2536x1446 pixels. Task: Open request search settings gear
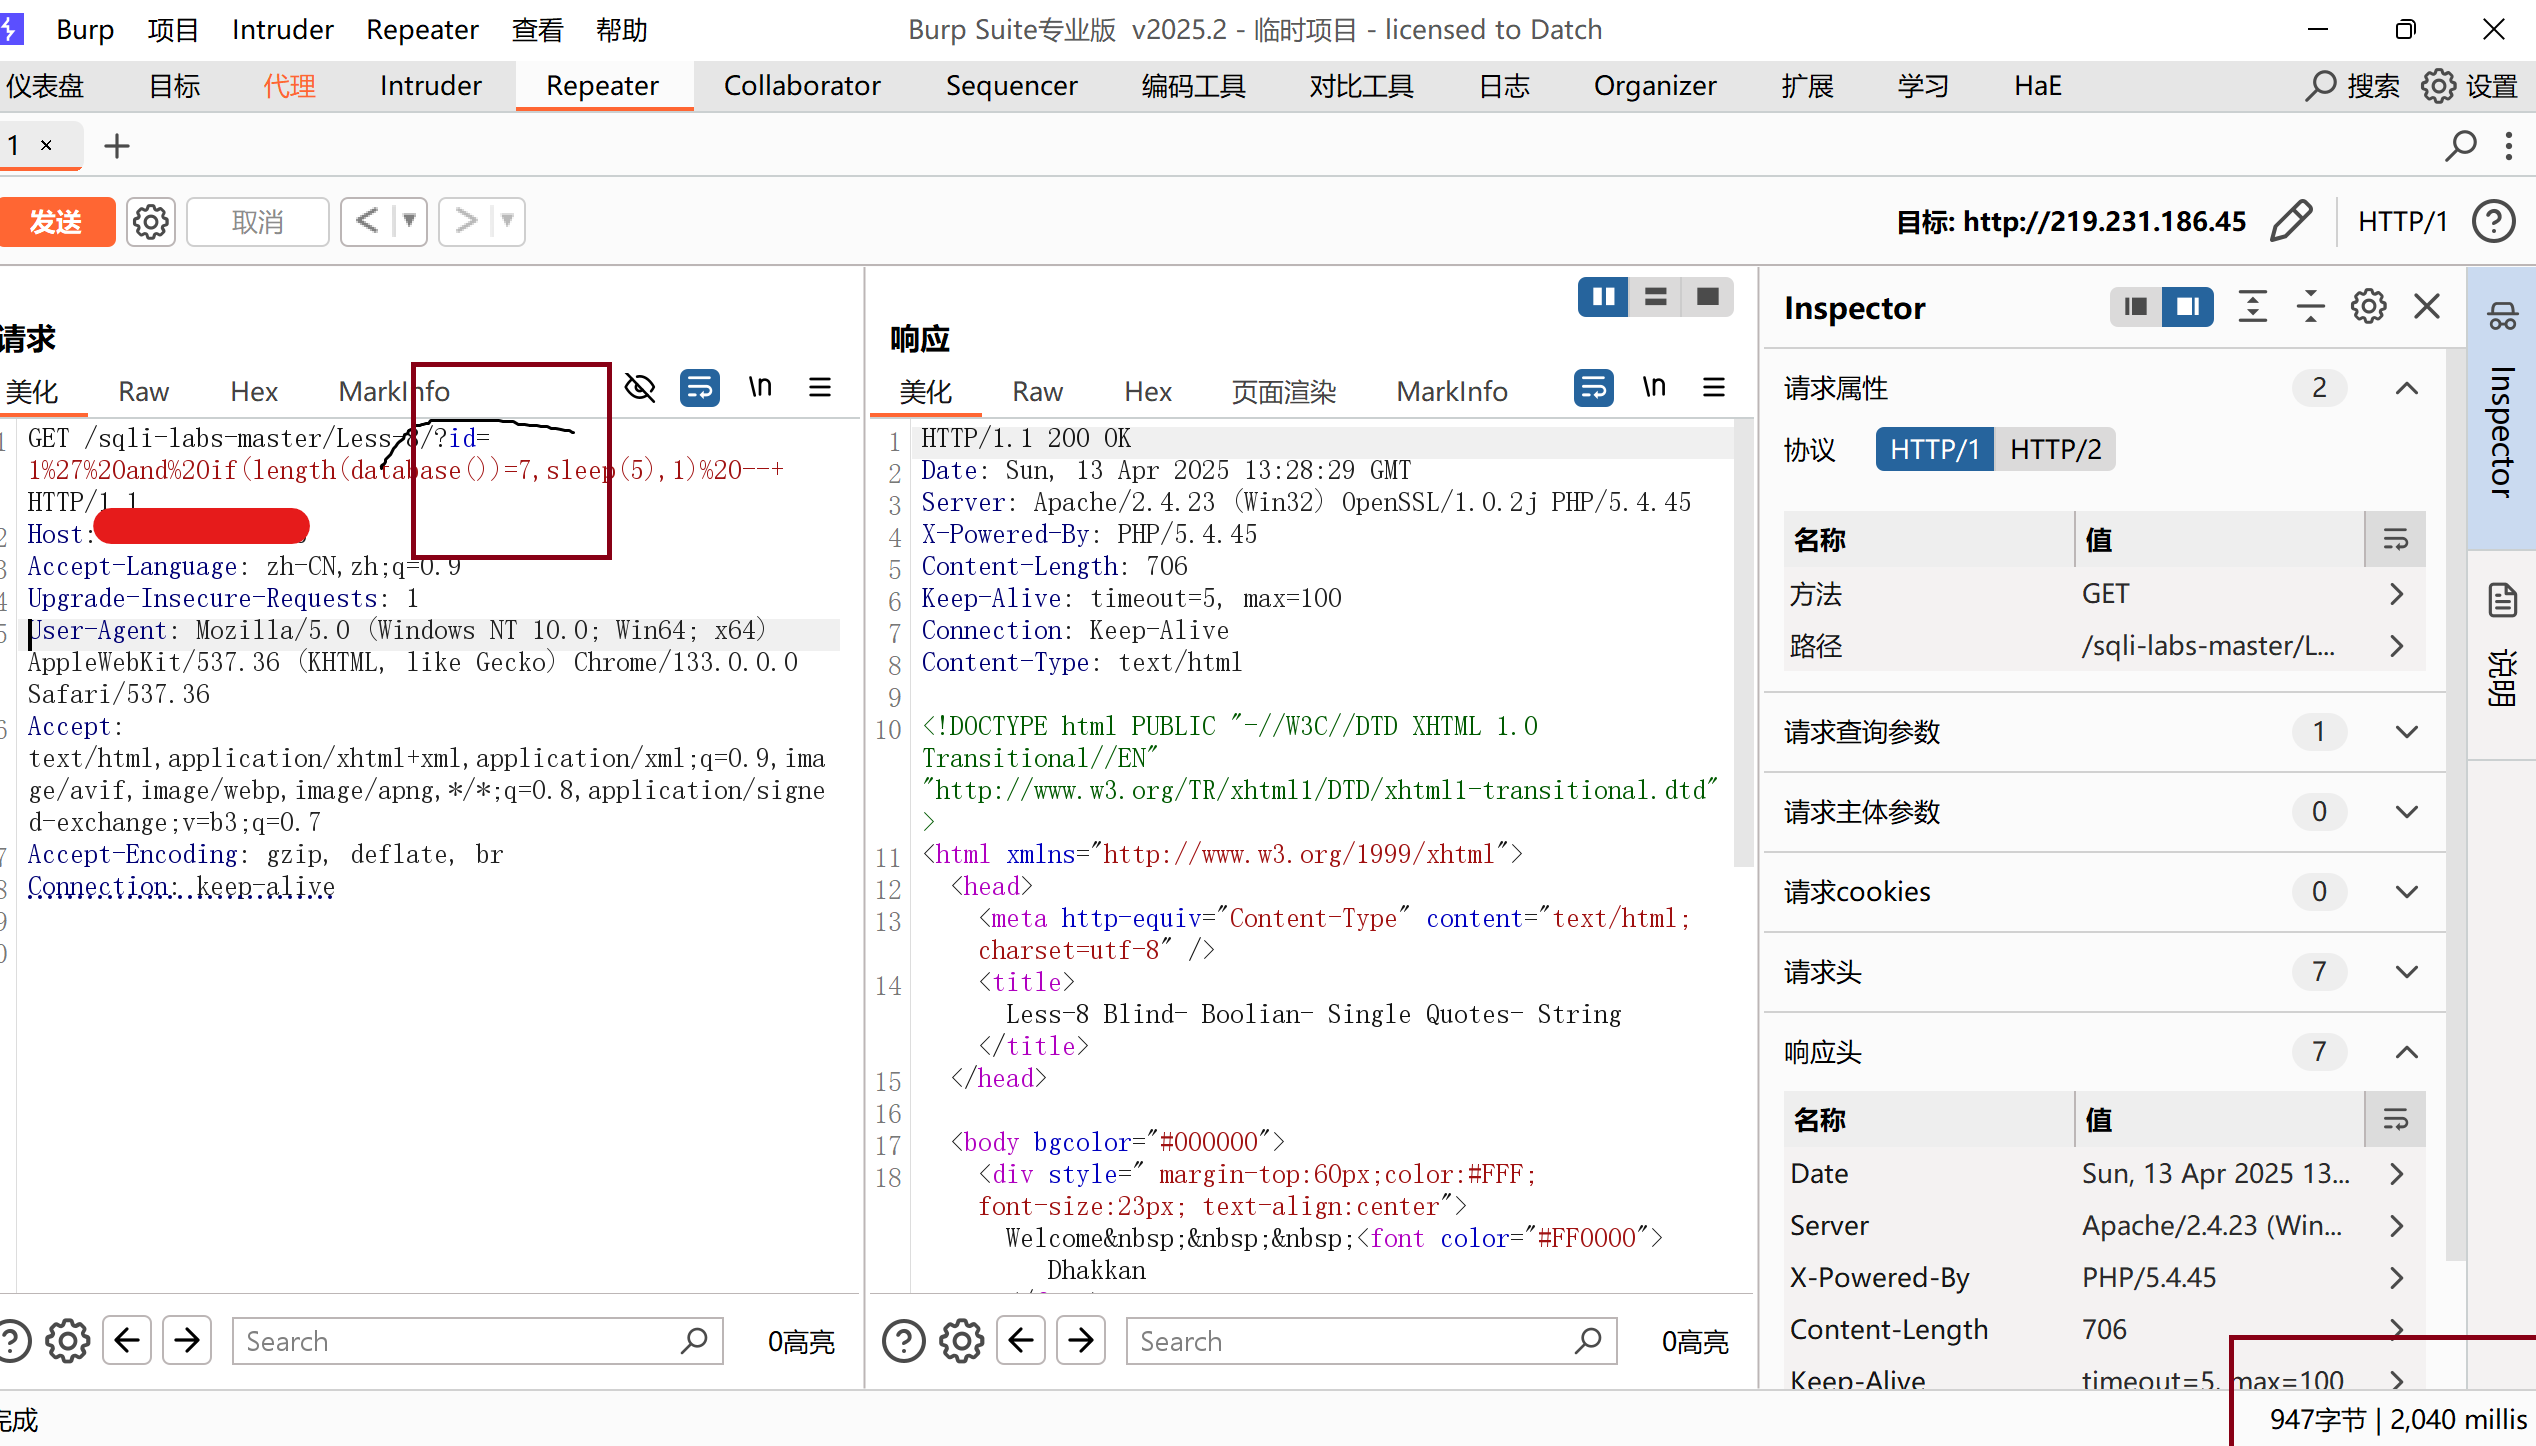(x=68, y=1341)
